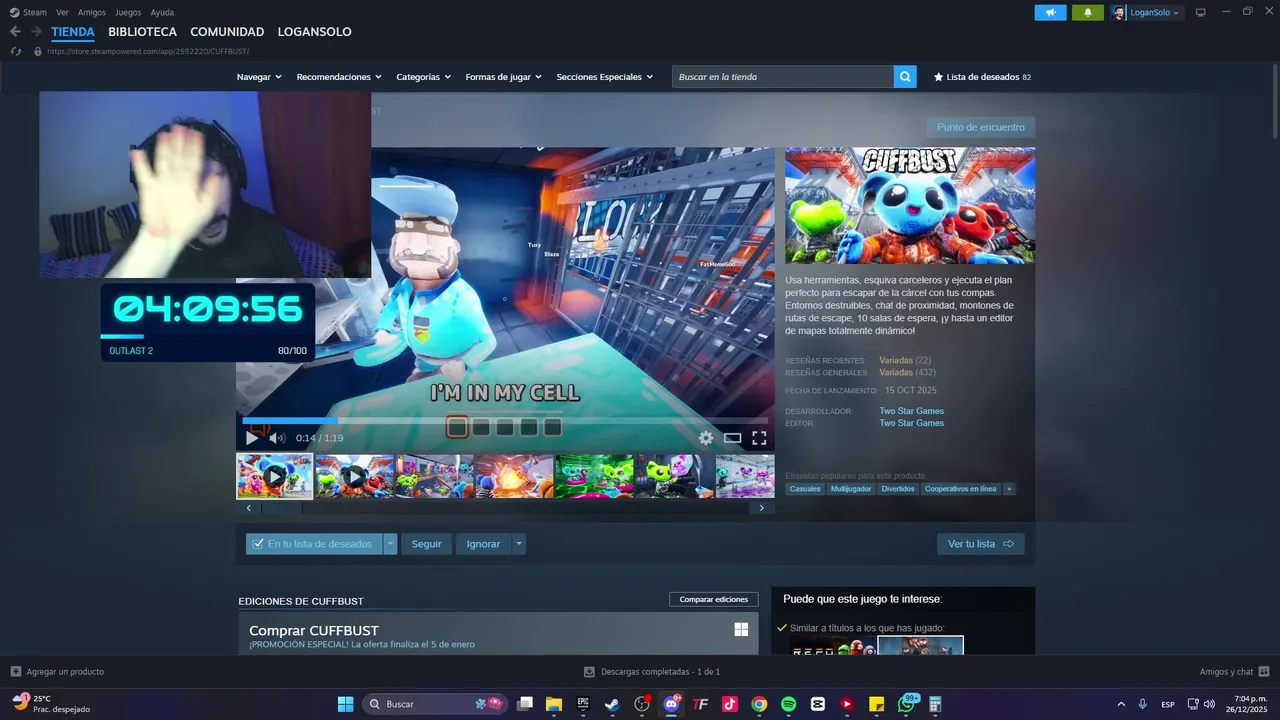The image size is (1280, 720).
Task: Open Navegar dropdown menu
Action: point(259,77)
